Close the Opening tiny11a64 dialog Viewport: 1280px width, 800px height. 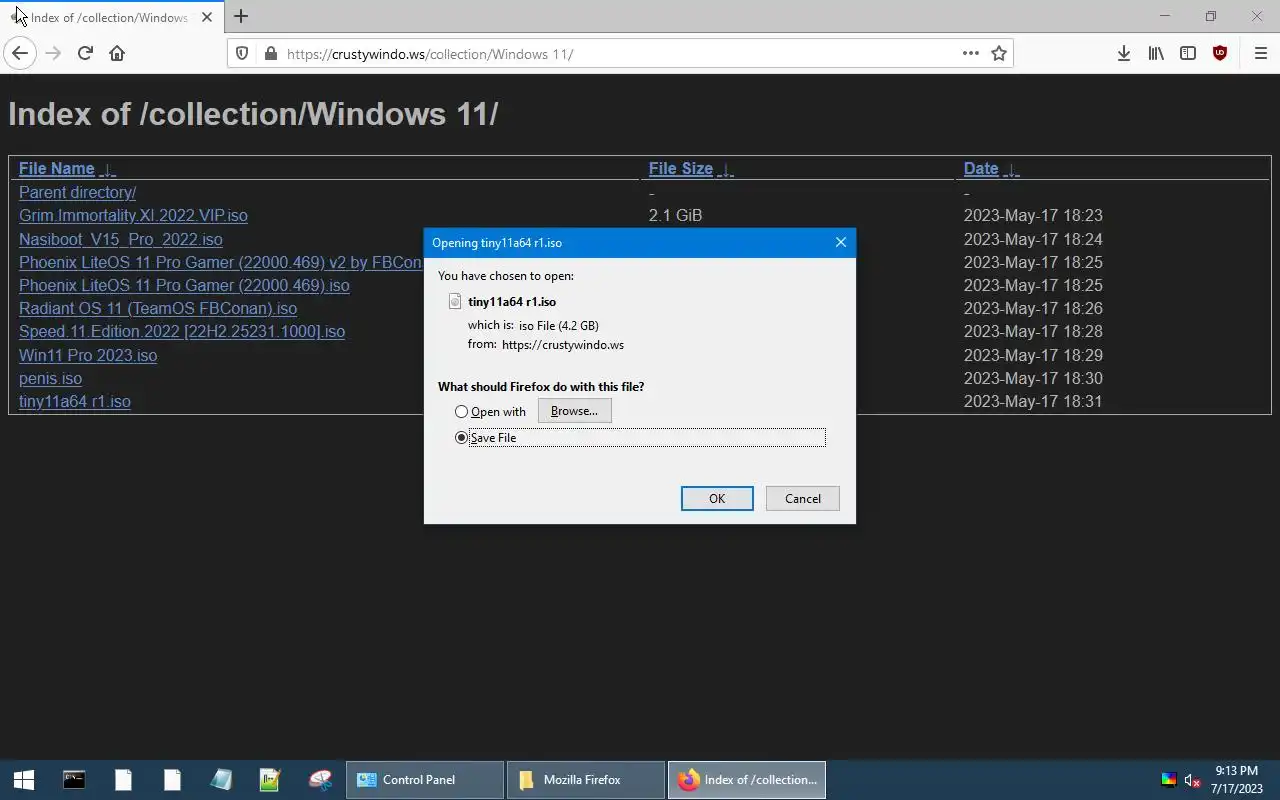point(840,242)
